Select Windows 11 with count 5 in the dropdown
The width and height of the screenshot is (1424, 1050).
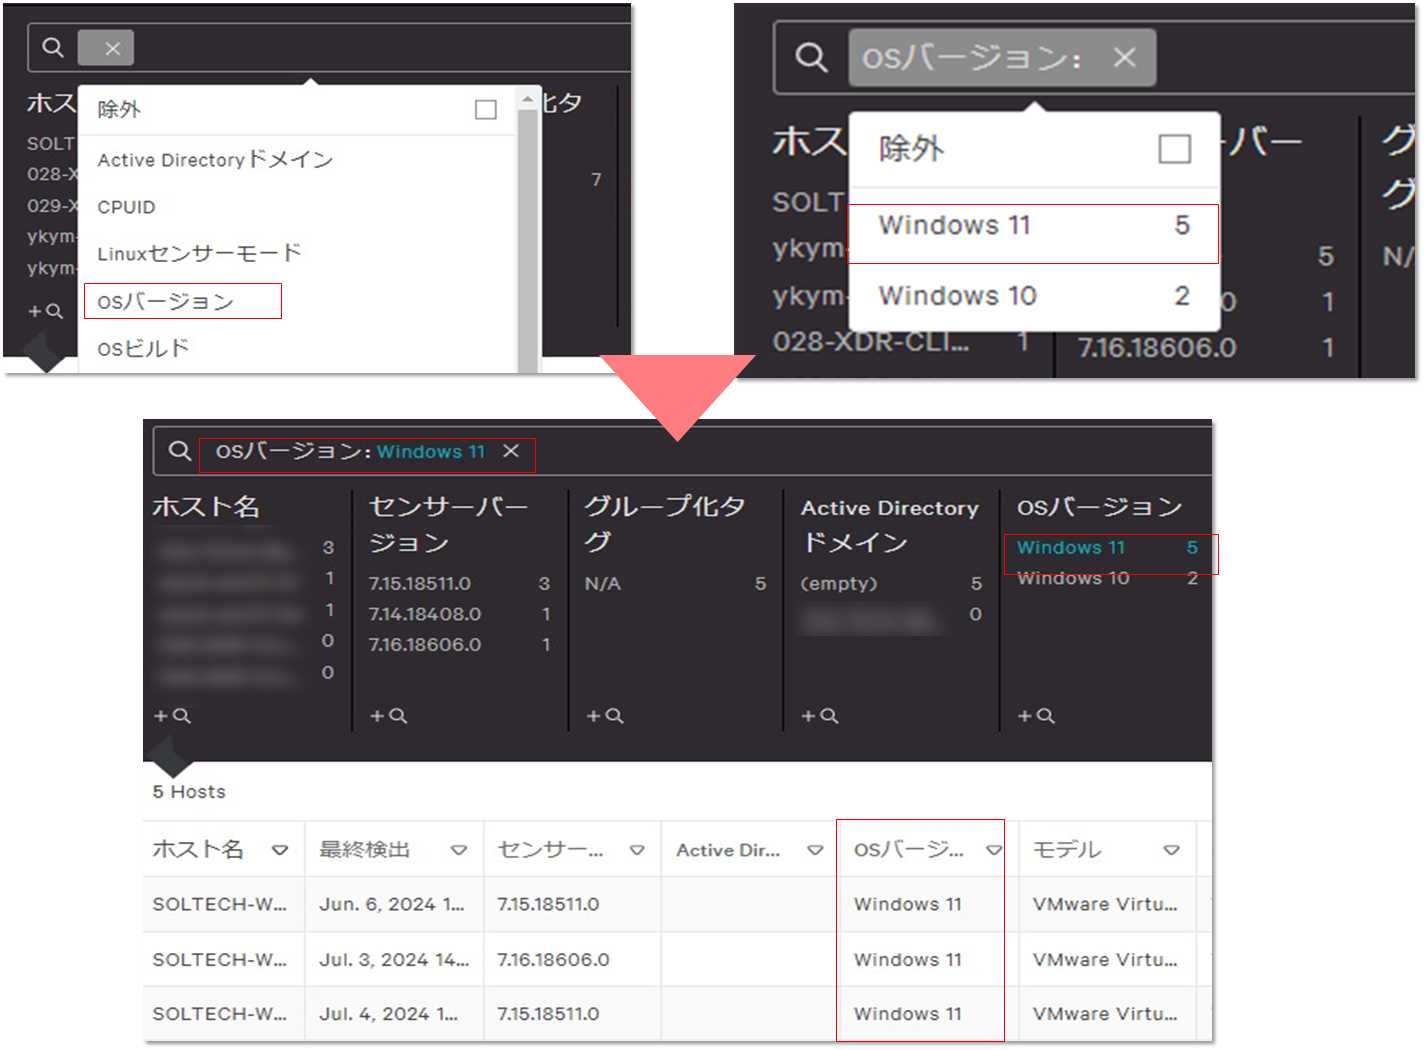pyautogui.click(x=1034, y=226)
